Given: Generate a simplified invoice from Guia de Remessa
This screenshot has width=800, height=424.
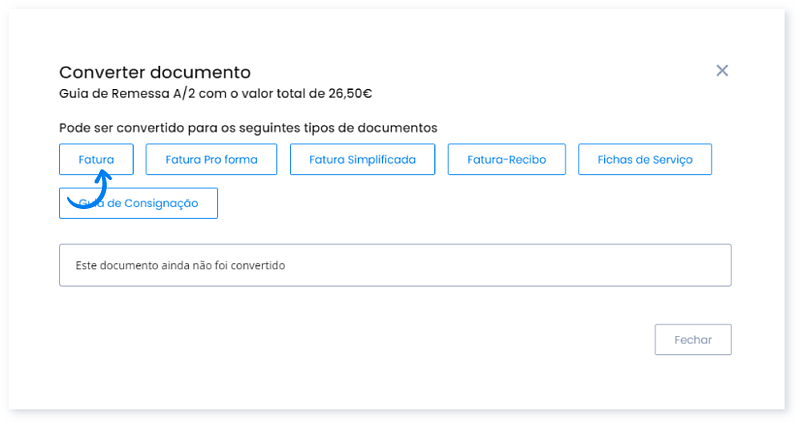Looking at the screenshot, I should point(362,160).
